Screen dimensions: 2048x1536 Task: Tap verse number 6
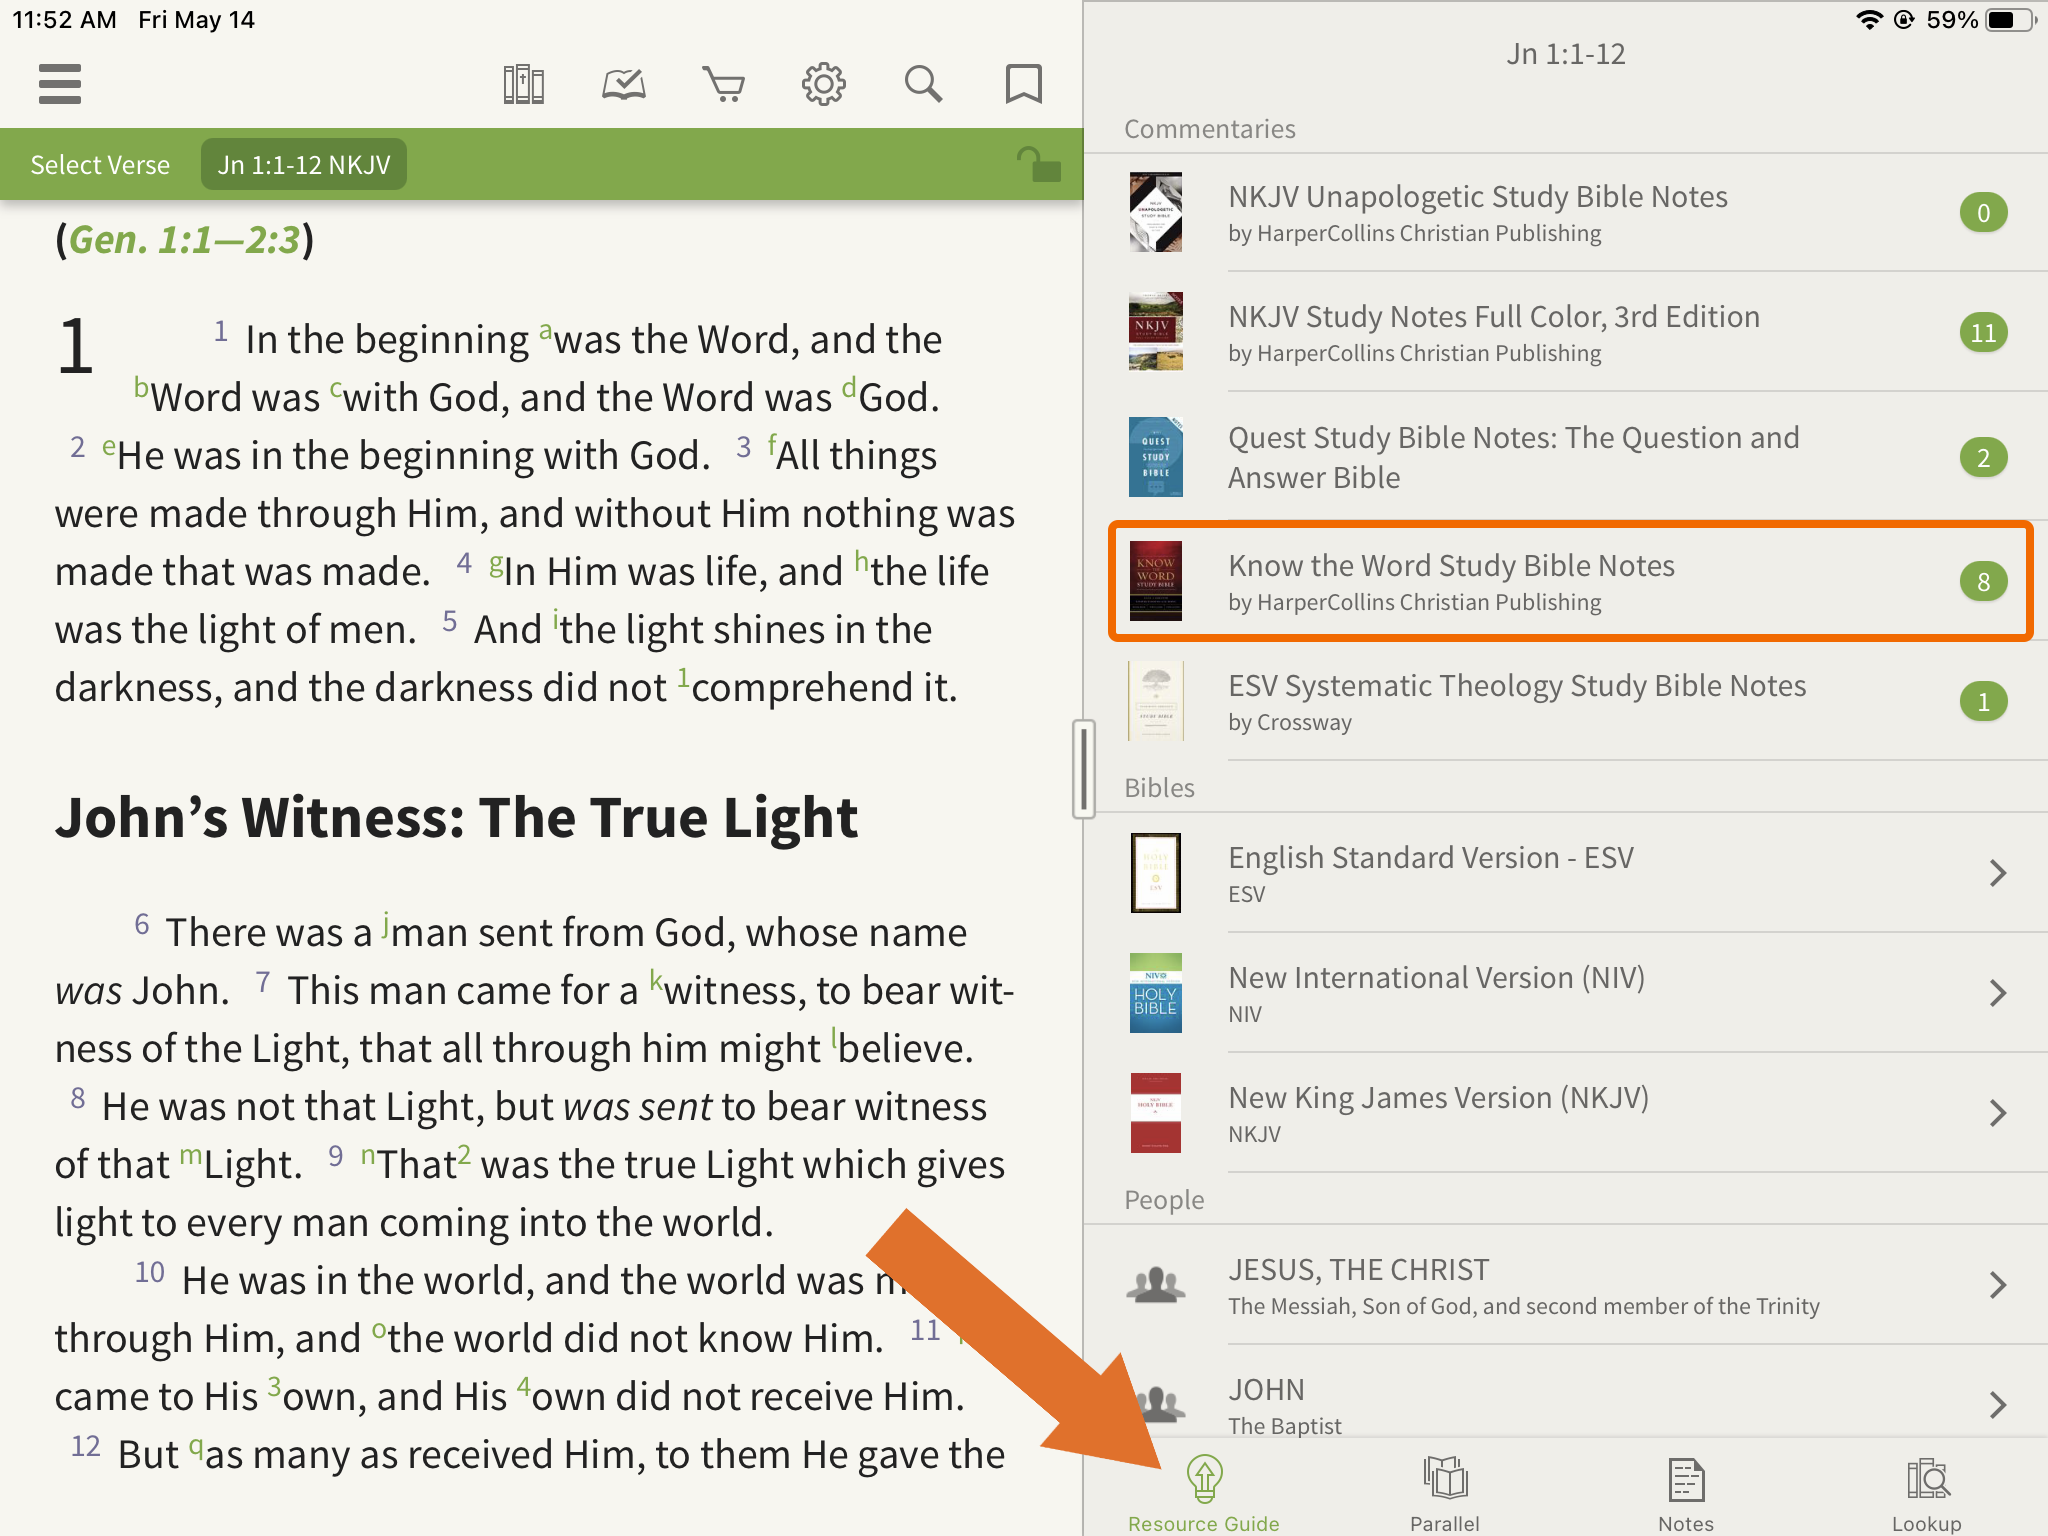click(x=142, y=924)
